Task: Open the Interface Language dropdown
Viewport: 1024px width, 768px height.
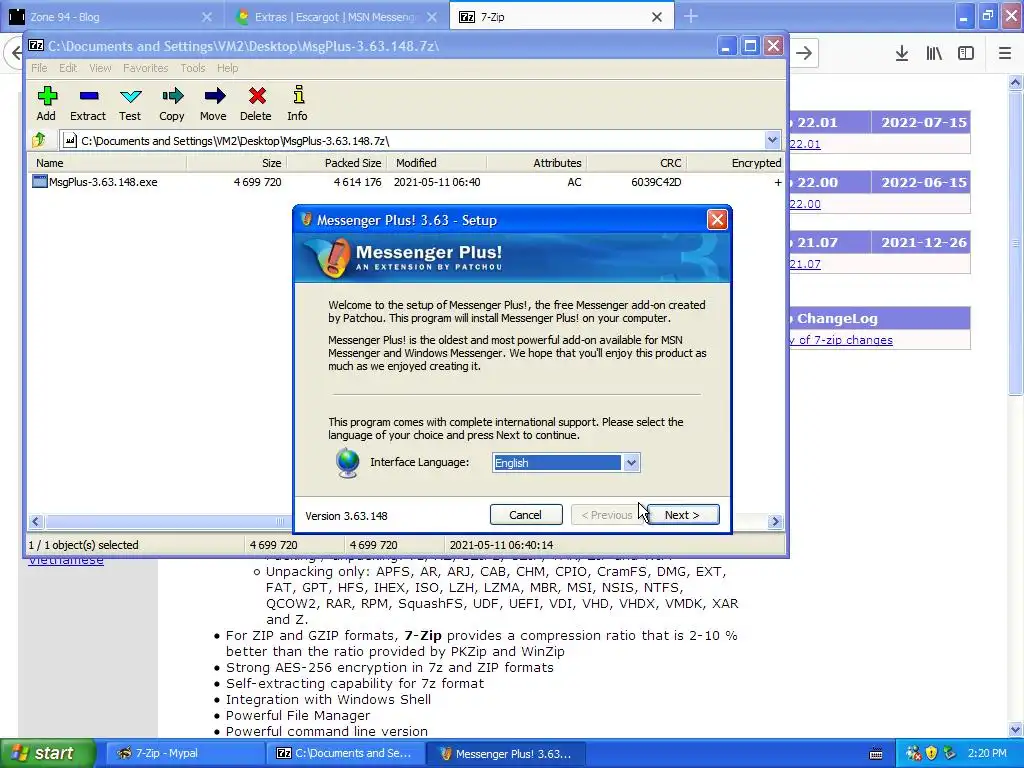Action: (x=631, y=462)
